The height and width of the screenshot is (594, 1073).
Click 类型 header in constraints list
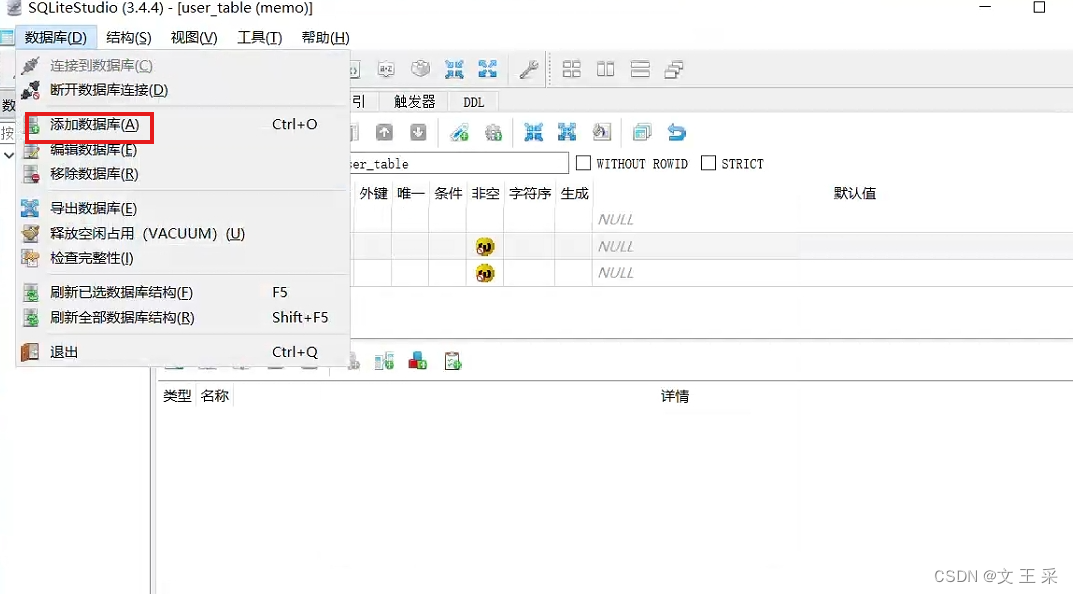pos(177,396)
